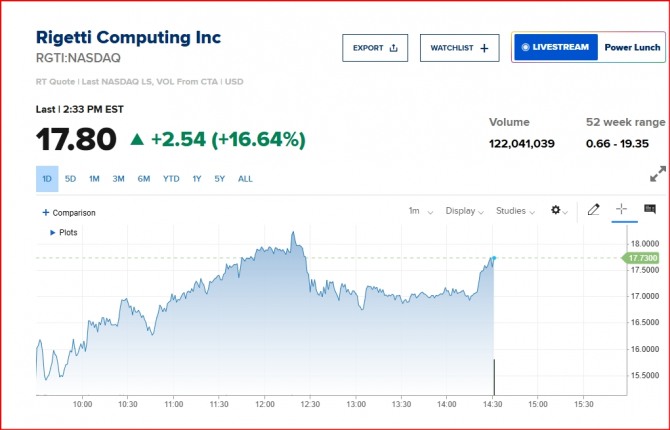
Task: Click the Livestream radio icon
Action: 525,47
